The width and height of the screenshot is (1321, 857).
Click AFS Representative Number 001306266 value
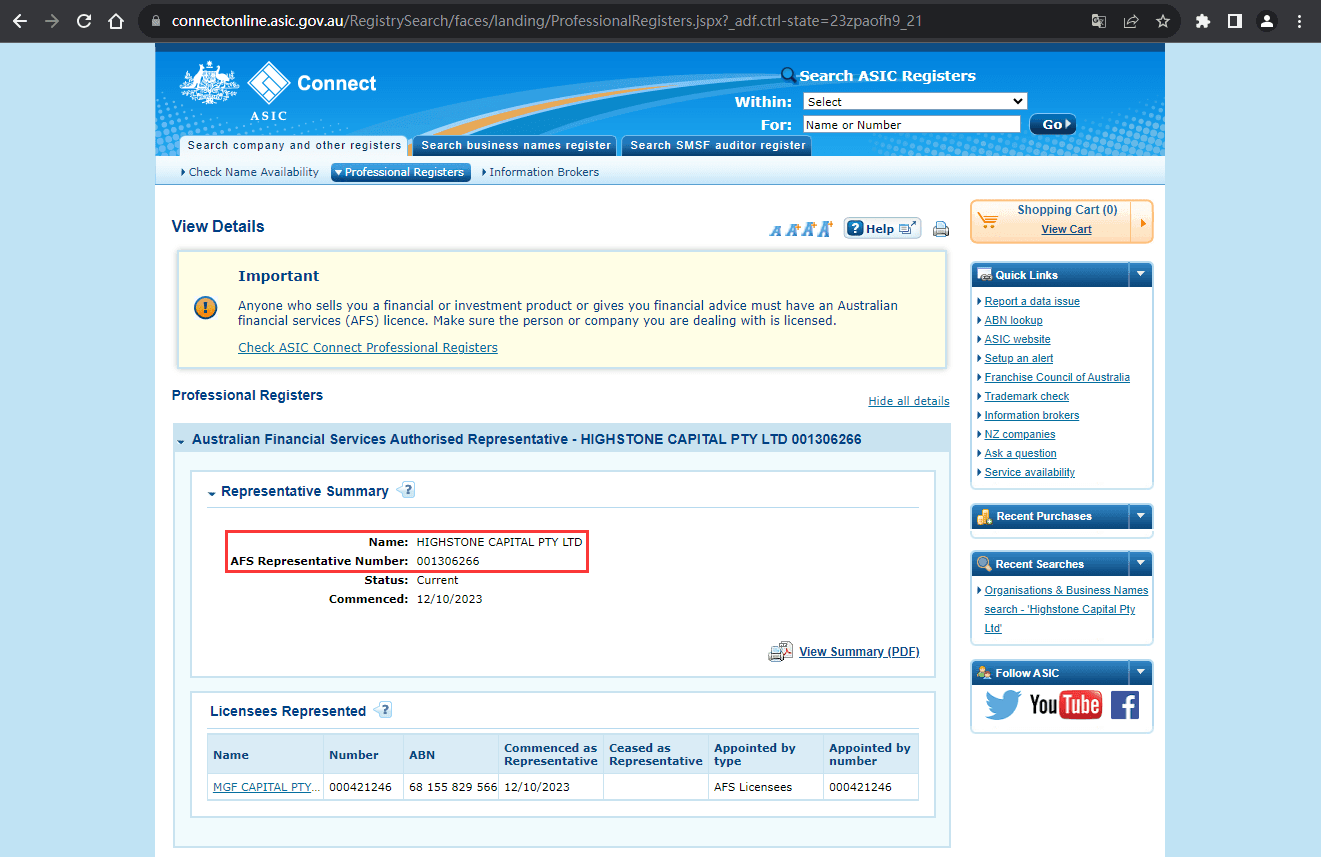[448, 561]
